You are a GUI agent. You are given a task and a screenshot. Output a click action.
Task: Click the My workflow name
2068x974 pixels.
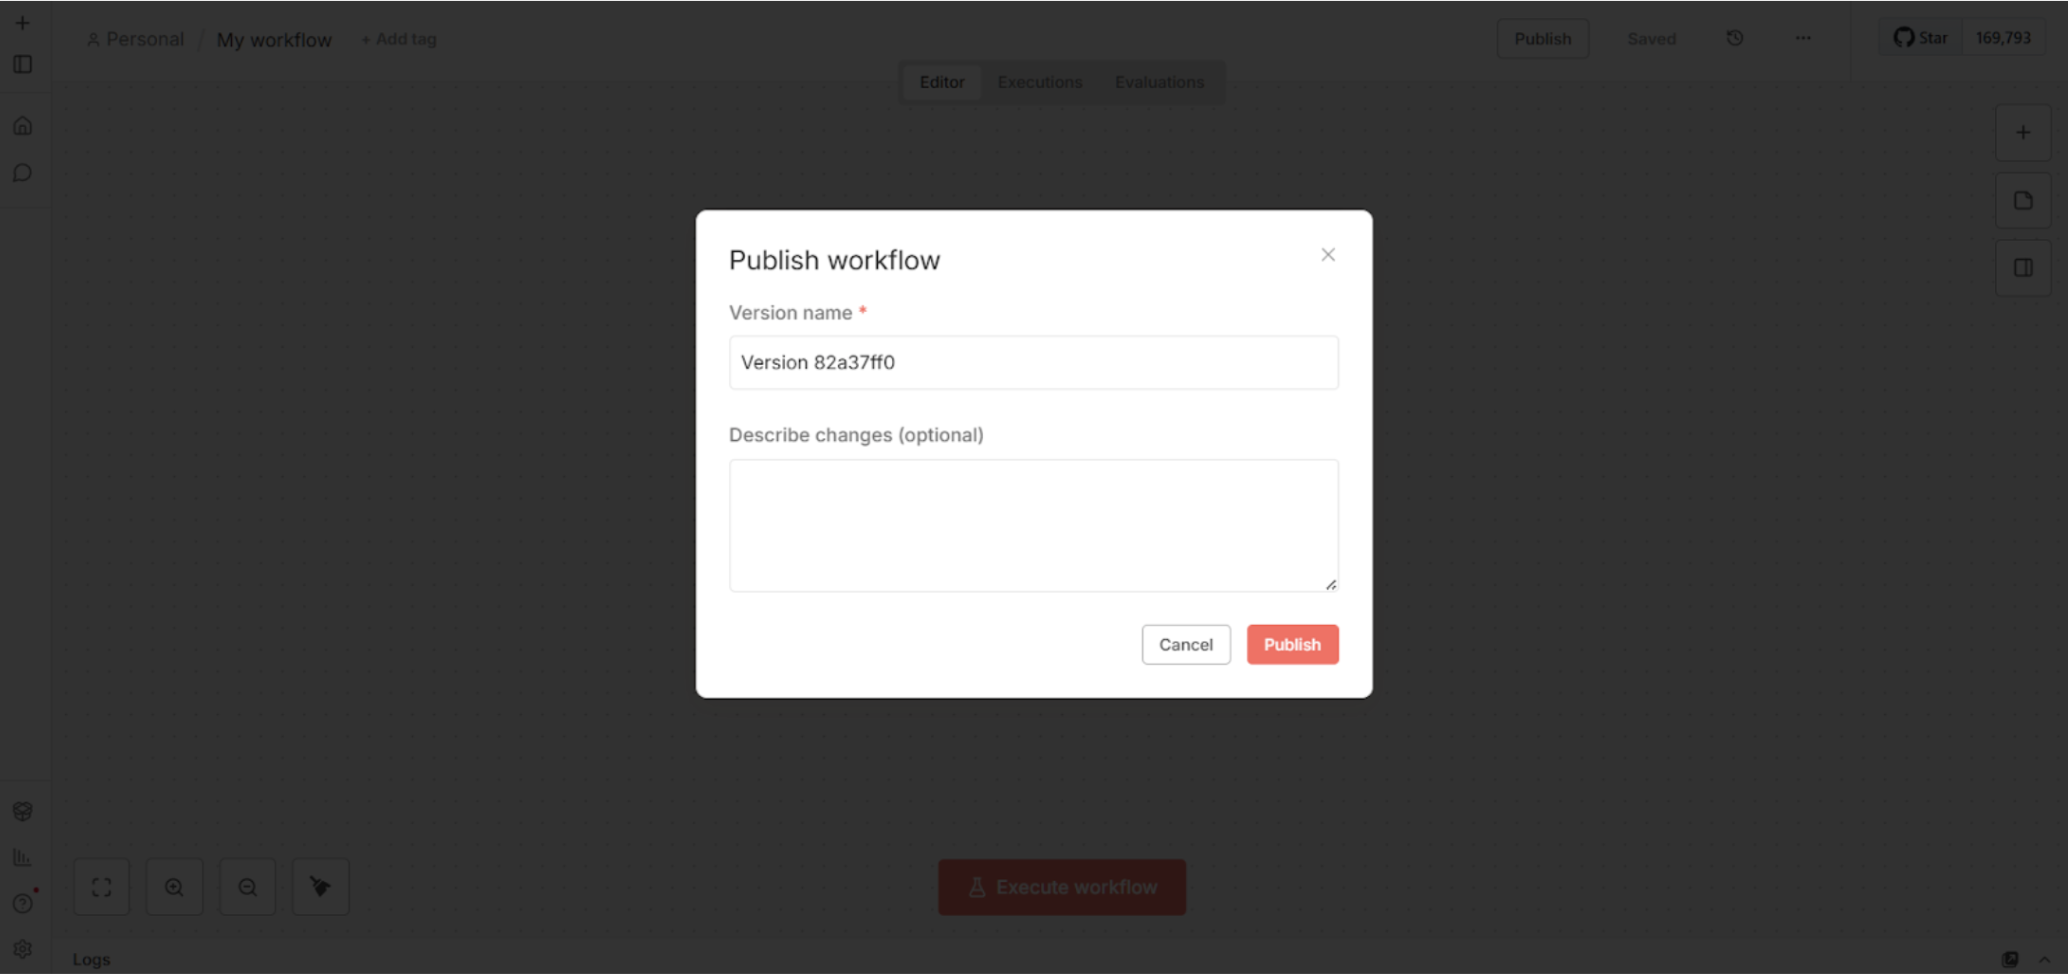coord(274,40)
